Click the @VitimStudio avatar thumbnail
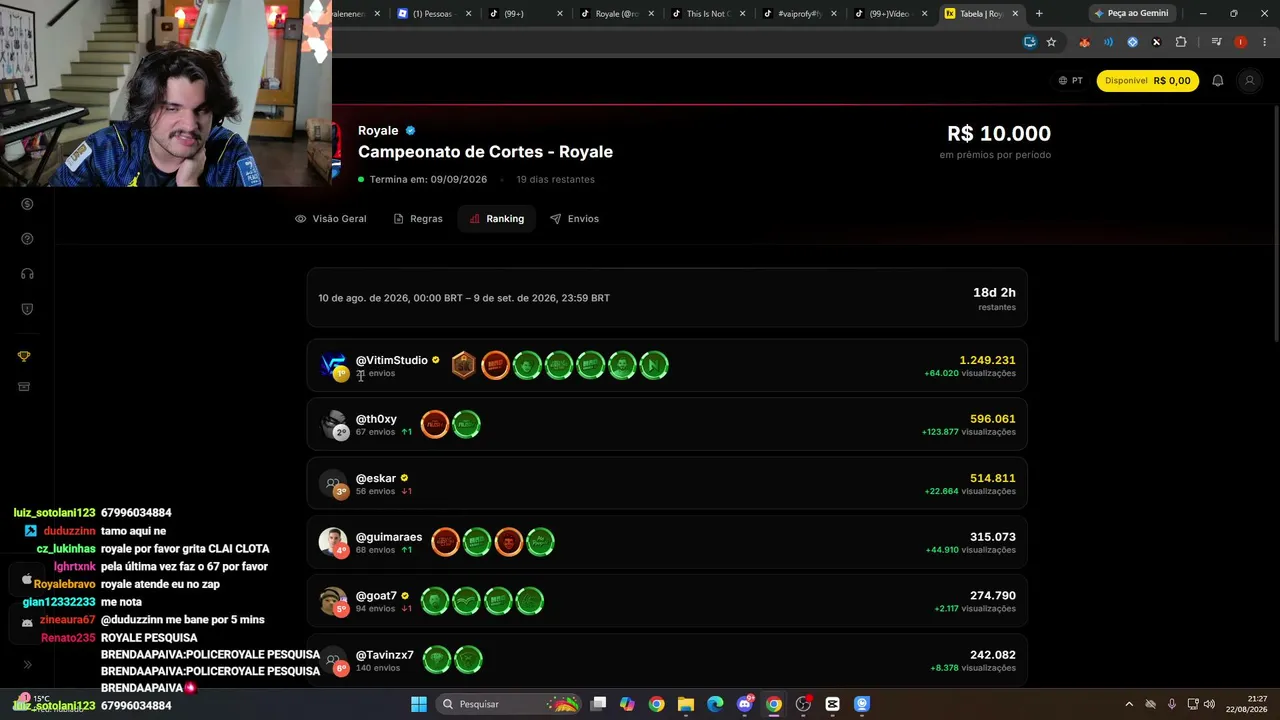 [x=333, y=365]
